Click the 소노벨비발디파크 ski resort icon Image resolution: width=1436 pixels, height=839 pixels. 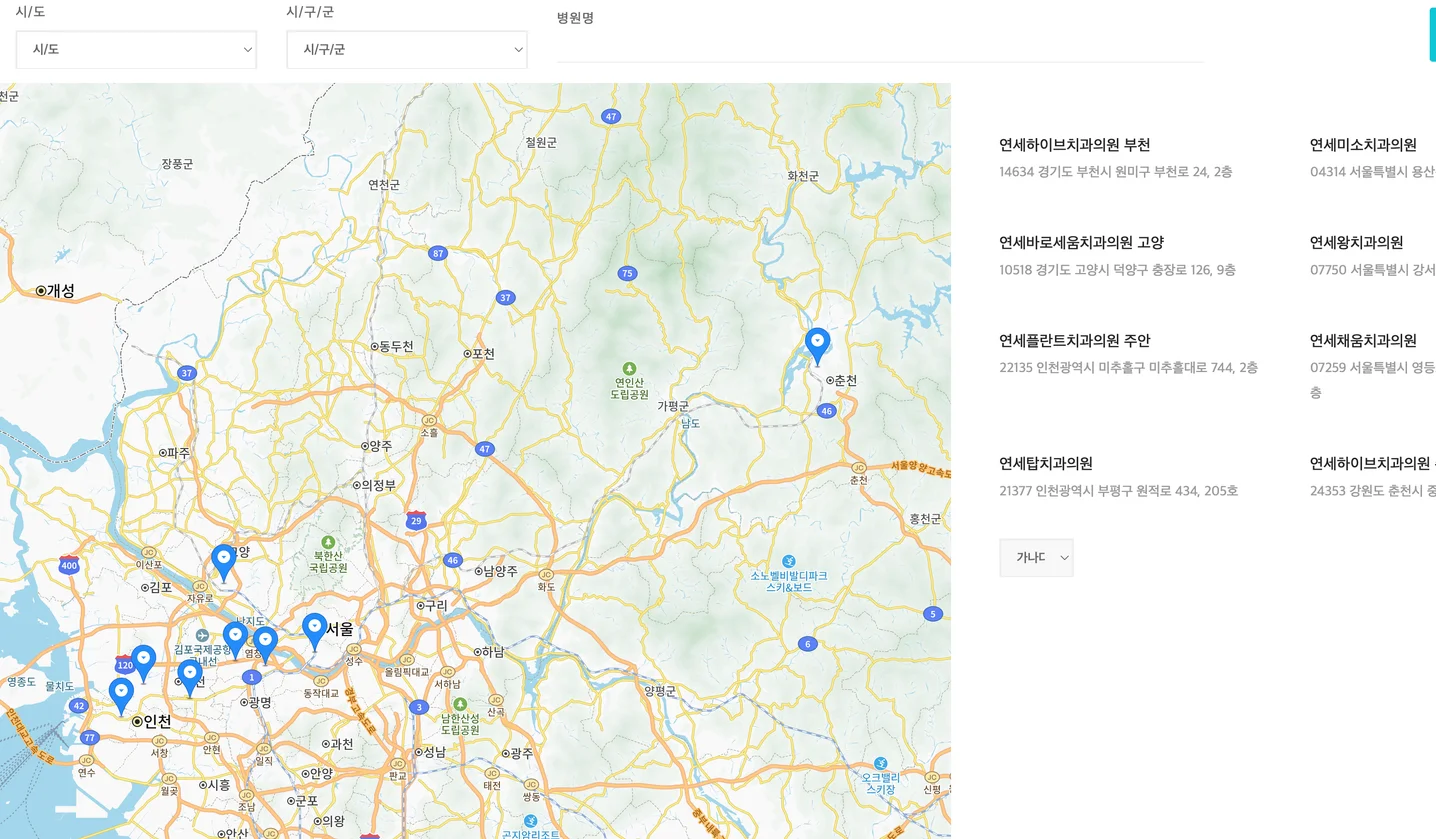click(x=789, y=561)
